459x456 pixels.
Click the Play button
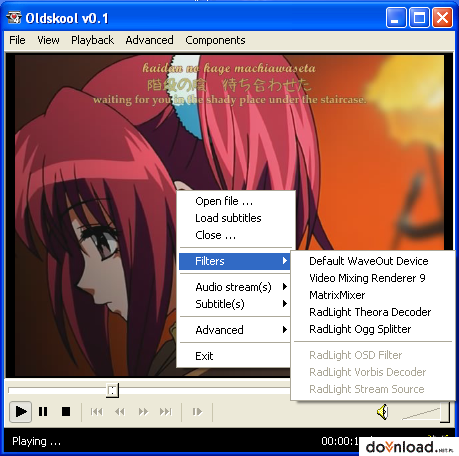click(21, 412)
